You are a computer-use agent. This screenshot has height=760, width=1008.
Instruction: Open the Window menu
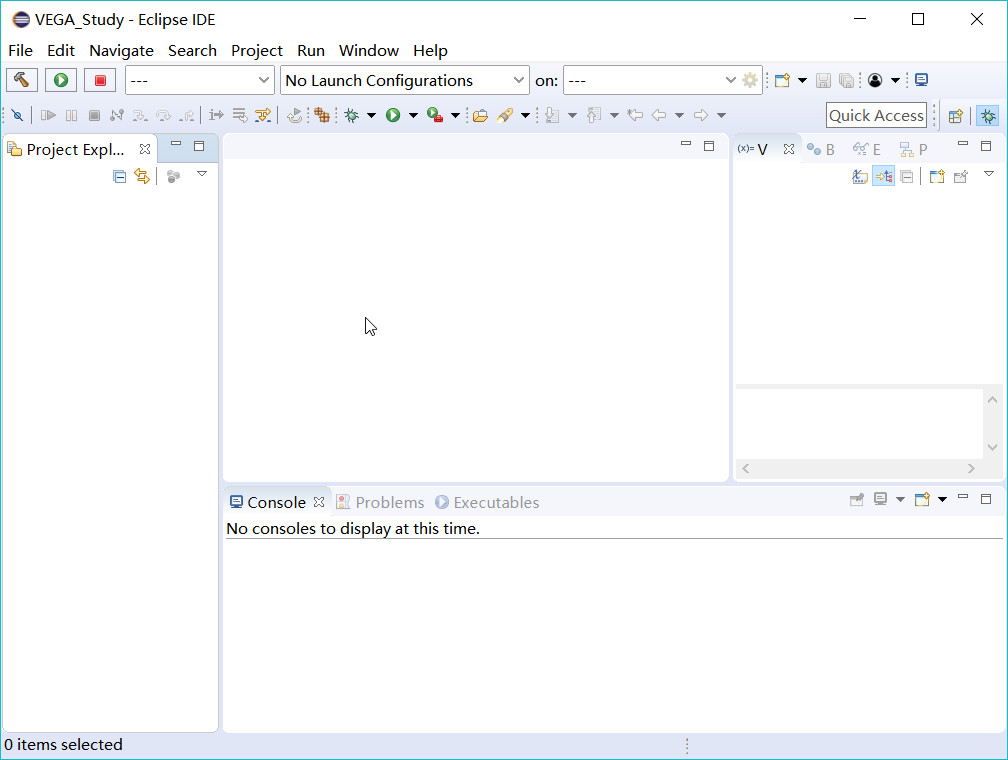369,51
